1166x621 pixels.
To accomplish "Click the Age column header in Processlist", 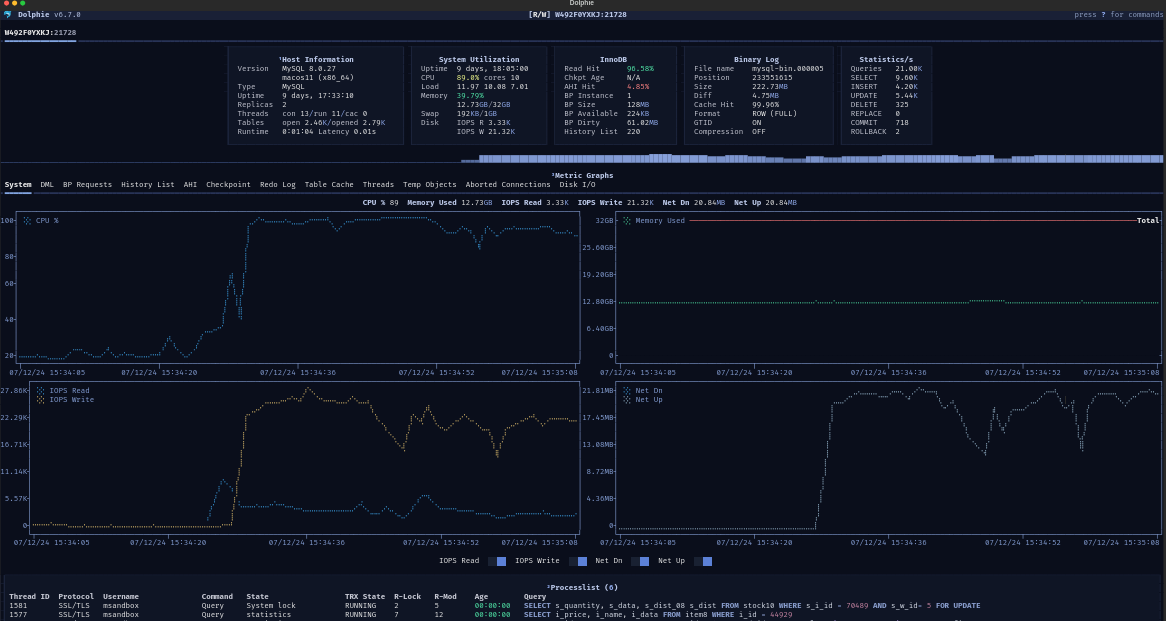I will (481, 597).
